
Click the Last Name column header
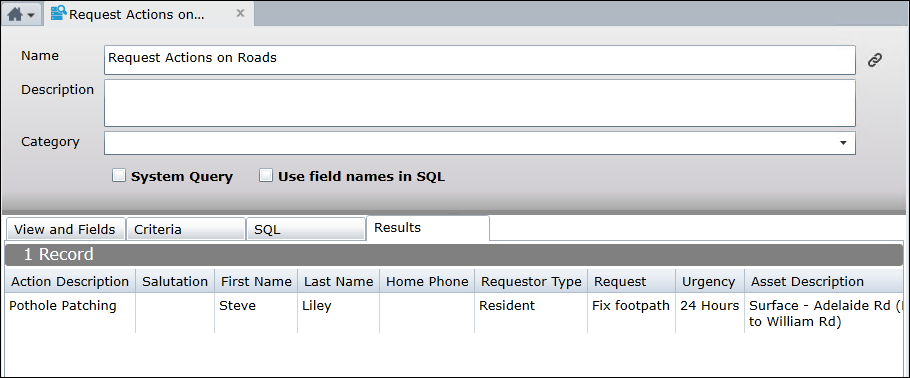click(339, 282)
